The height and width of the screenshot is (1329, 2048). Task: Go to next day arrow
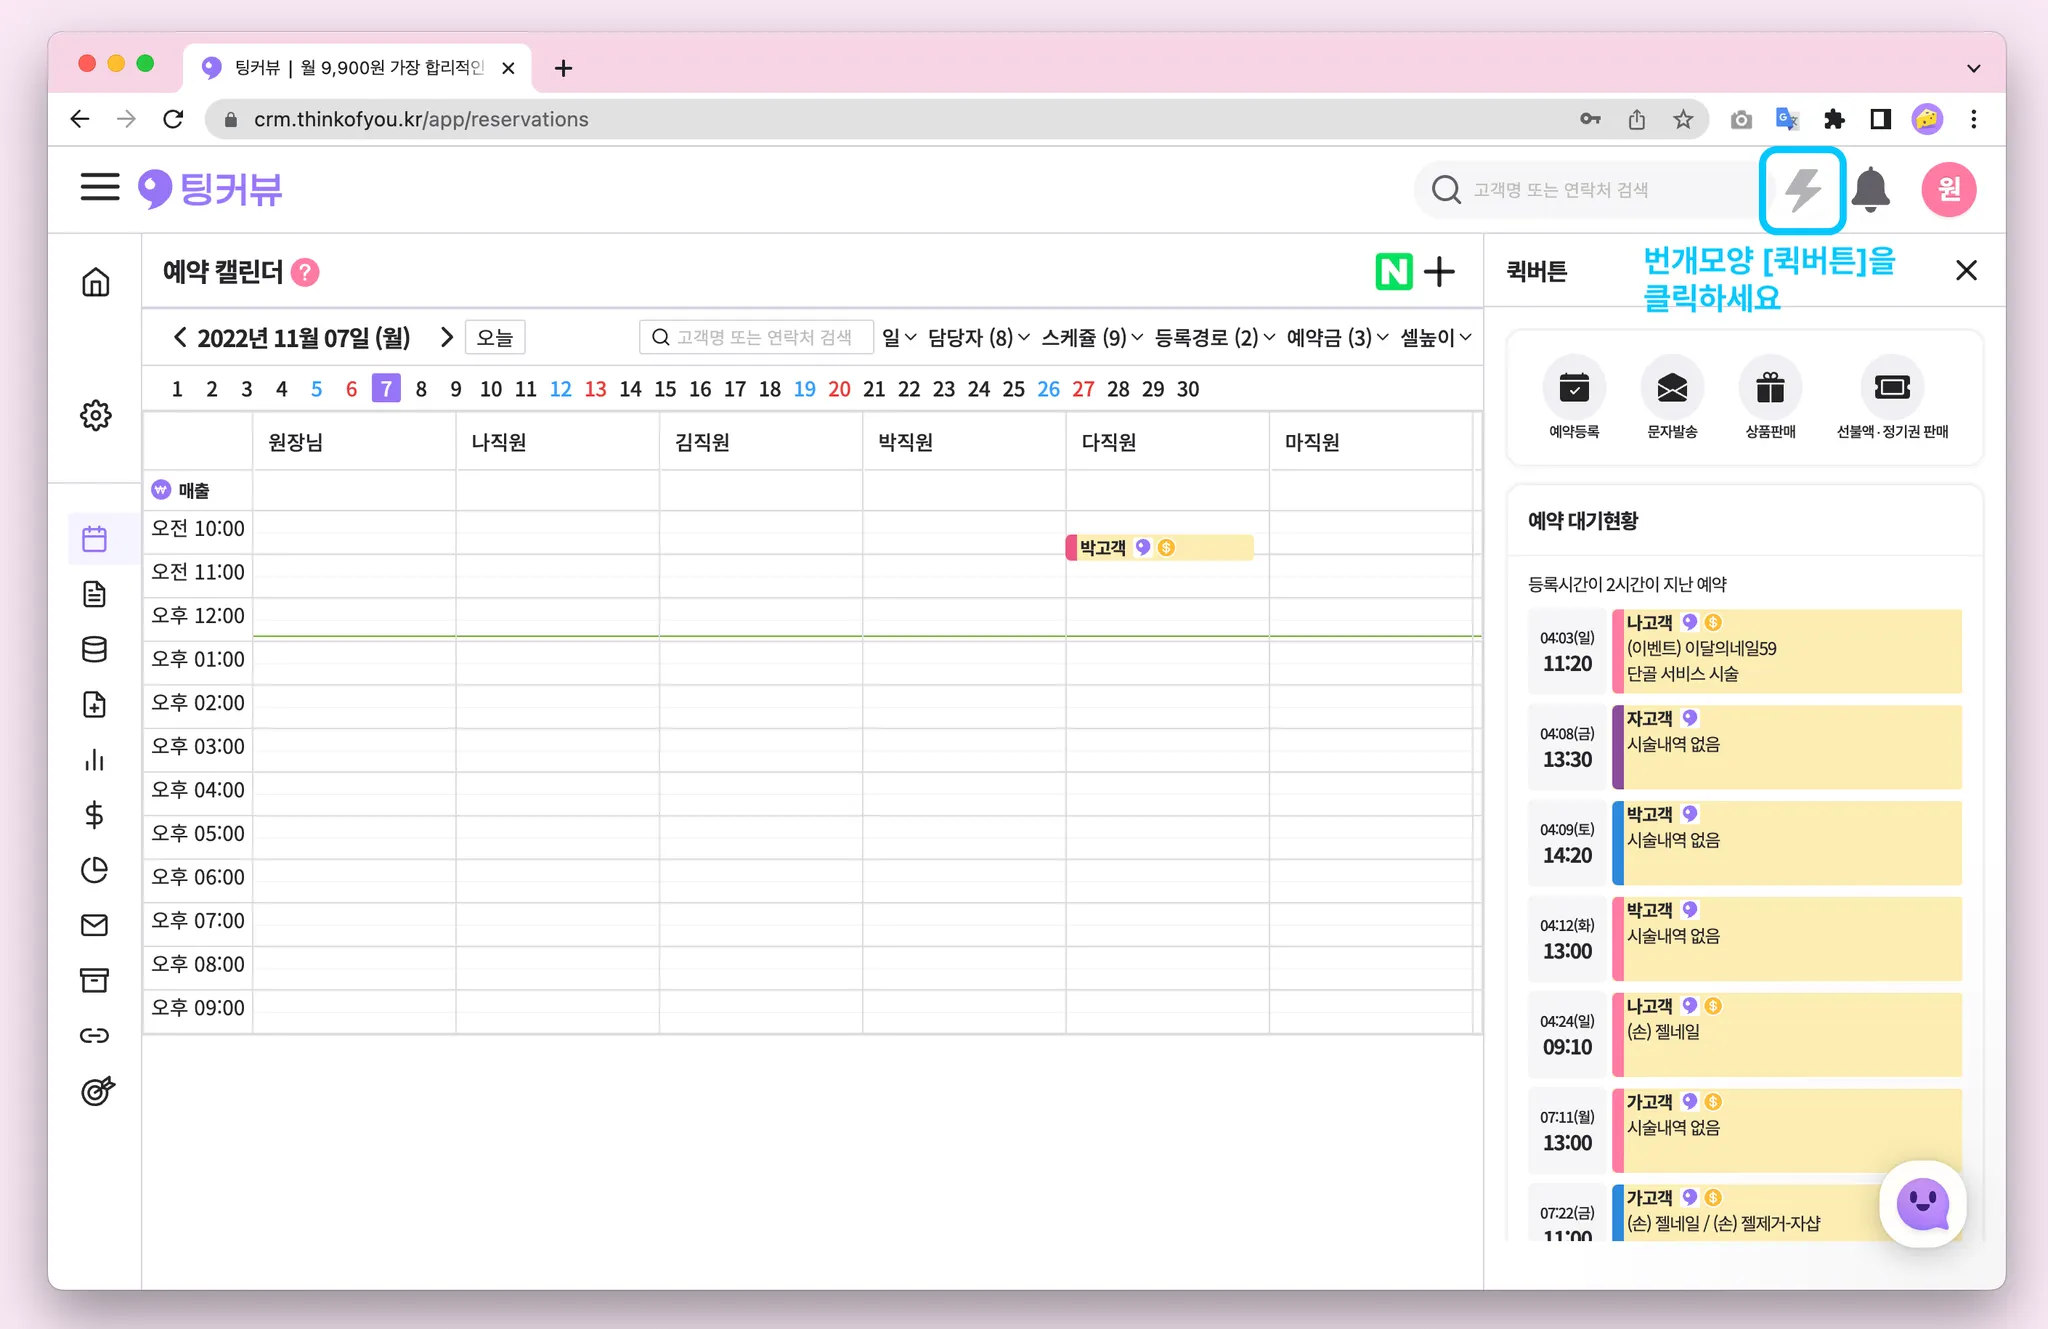pyautogui.click(x=447, y=338)
